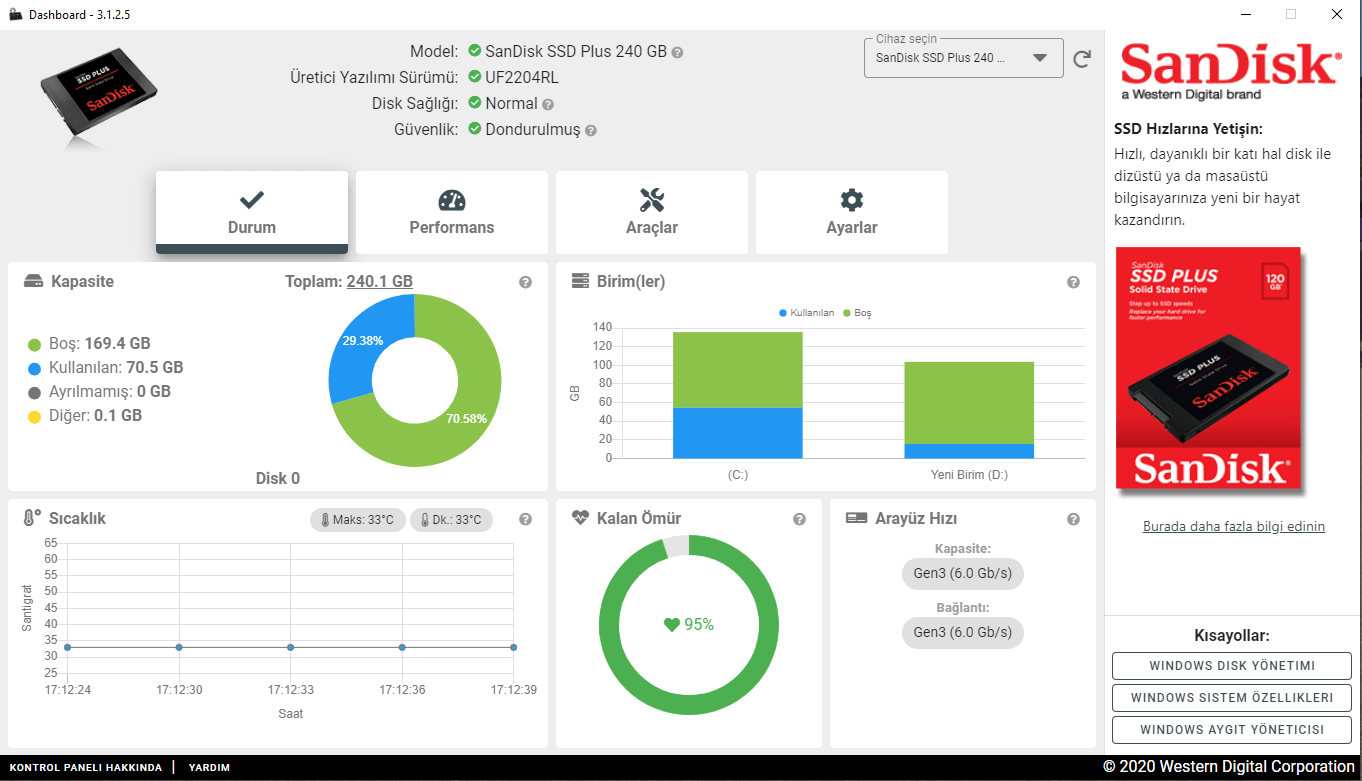
Task: Click help icon beside Güvenlik Dondurulmuş
Action: (591, 130)
